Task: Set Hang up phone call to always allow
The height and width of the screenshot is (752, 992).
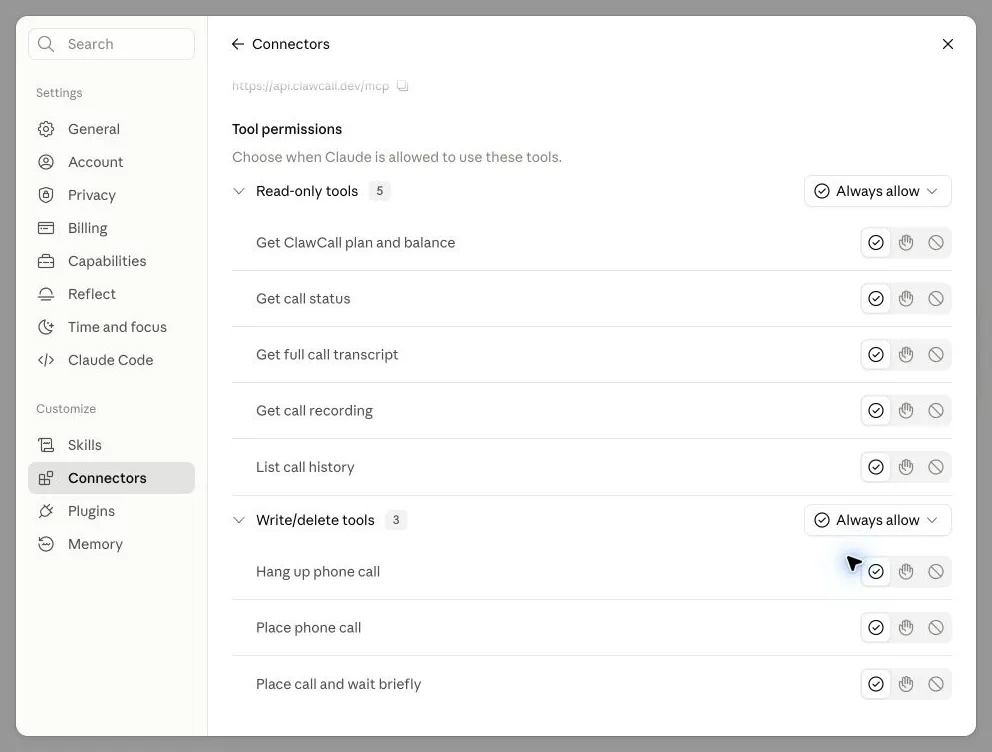Action: click(x=876, y=572)
